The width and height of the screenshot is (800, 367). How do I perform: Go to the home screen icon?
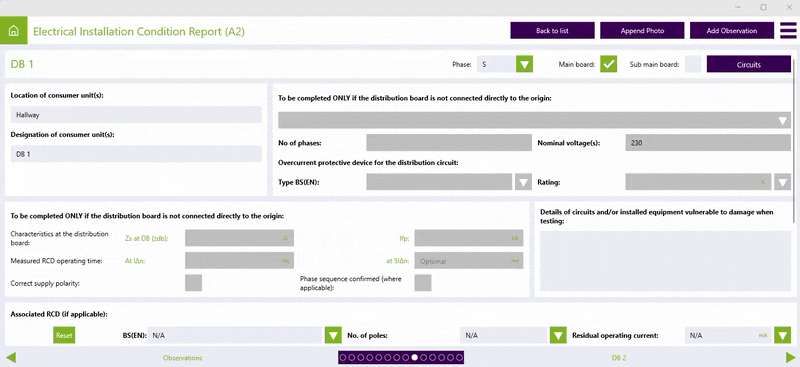14,31
